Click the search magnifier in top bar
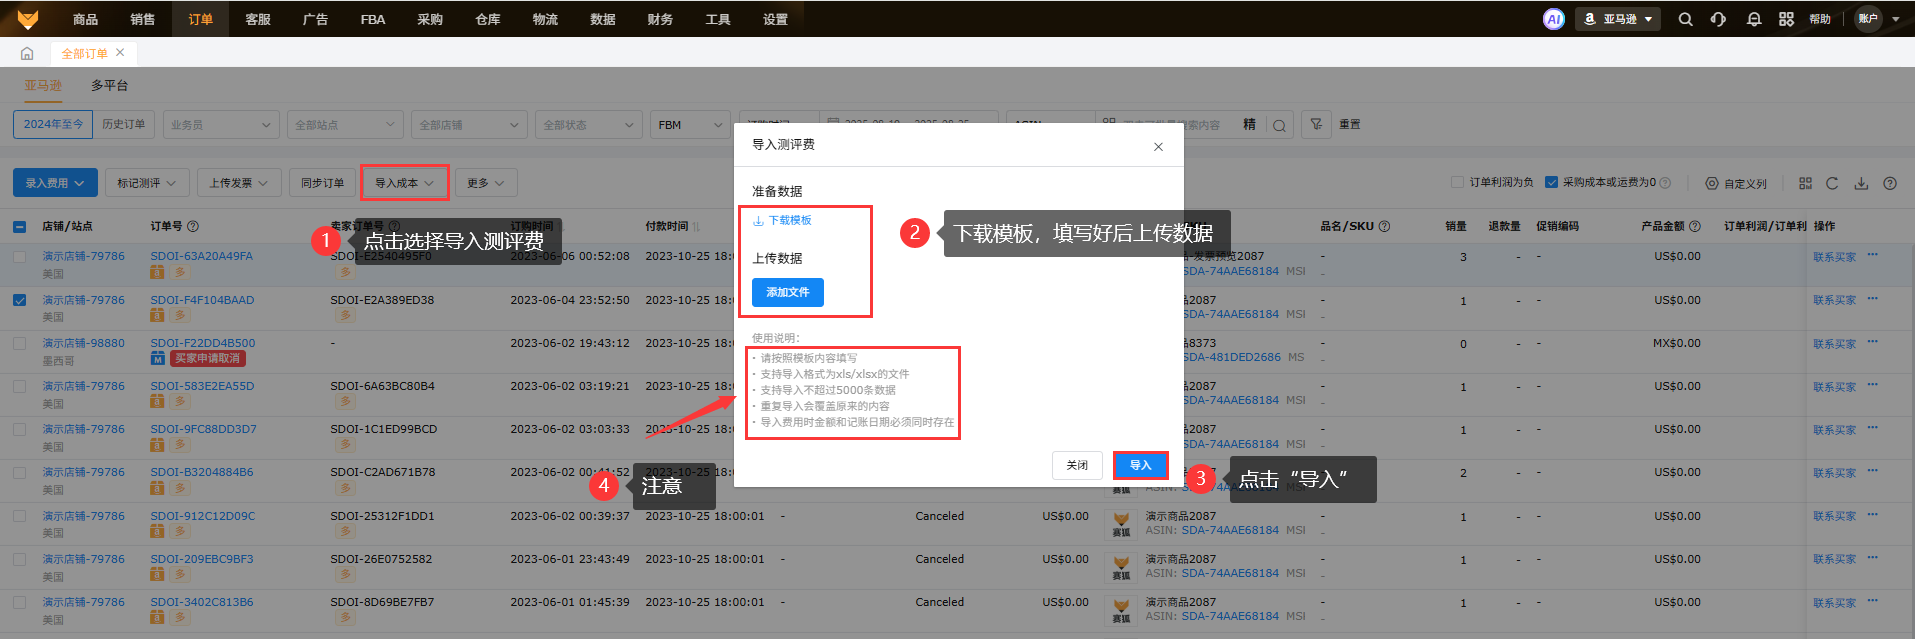Viewport: 1915px width, 639px height. [x=1685, y=19]
